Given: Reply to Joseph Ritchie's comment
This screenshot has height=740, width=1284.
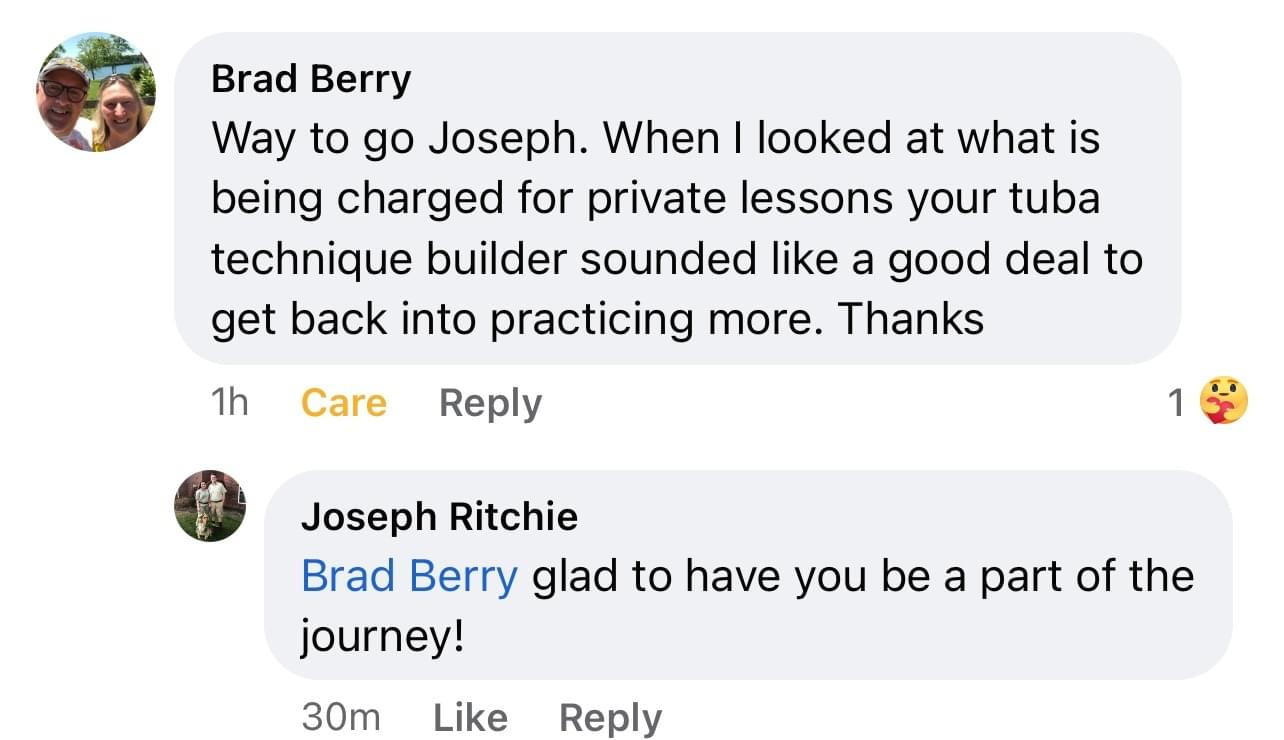Looking at the screenshot, I should click(x=610, y=718).
